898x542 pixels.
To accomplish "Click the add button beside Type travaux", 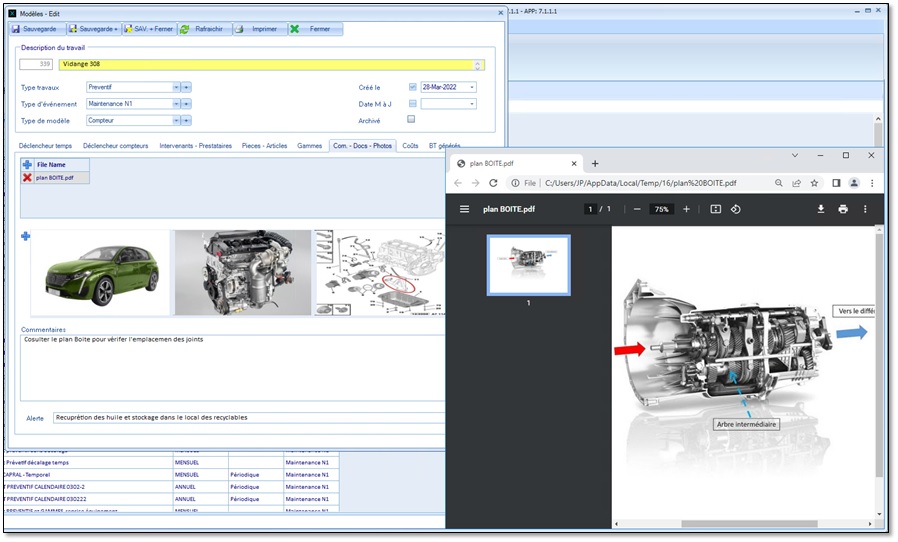I will pos(186,87).
